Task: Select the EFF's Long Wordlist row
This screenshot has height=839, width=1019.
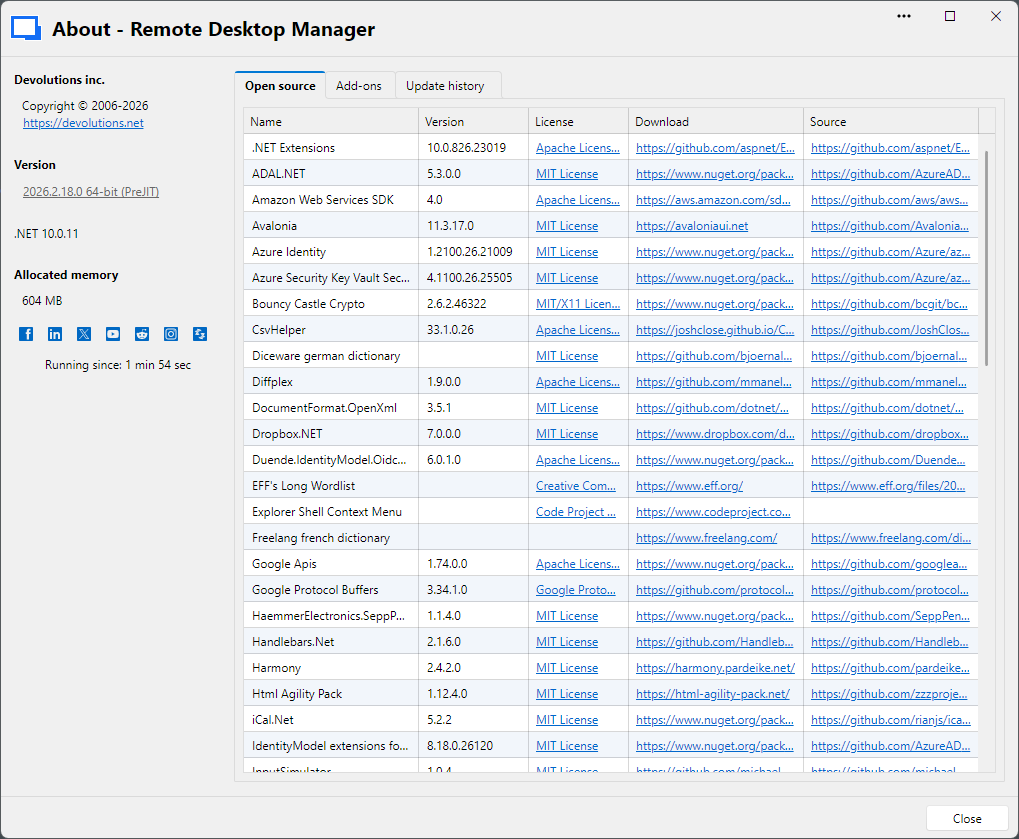Action: (611, 486)
